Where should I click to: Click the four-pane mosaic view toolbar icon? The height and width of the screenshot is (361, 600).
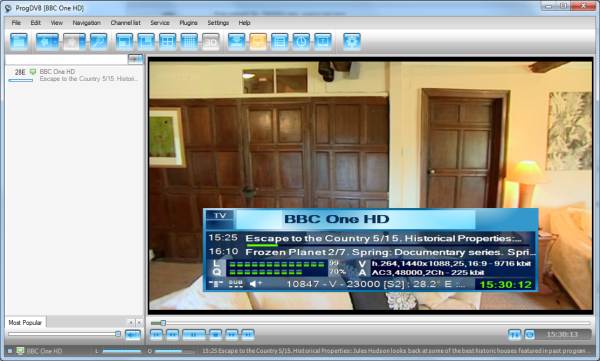168,42
